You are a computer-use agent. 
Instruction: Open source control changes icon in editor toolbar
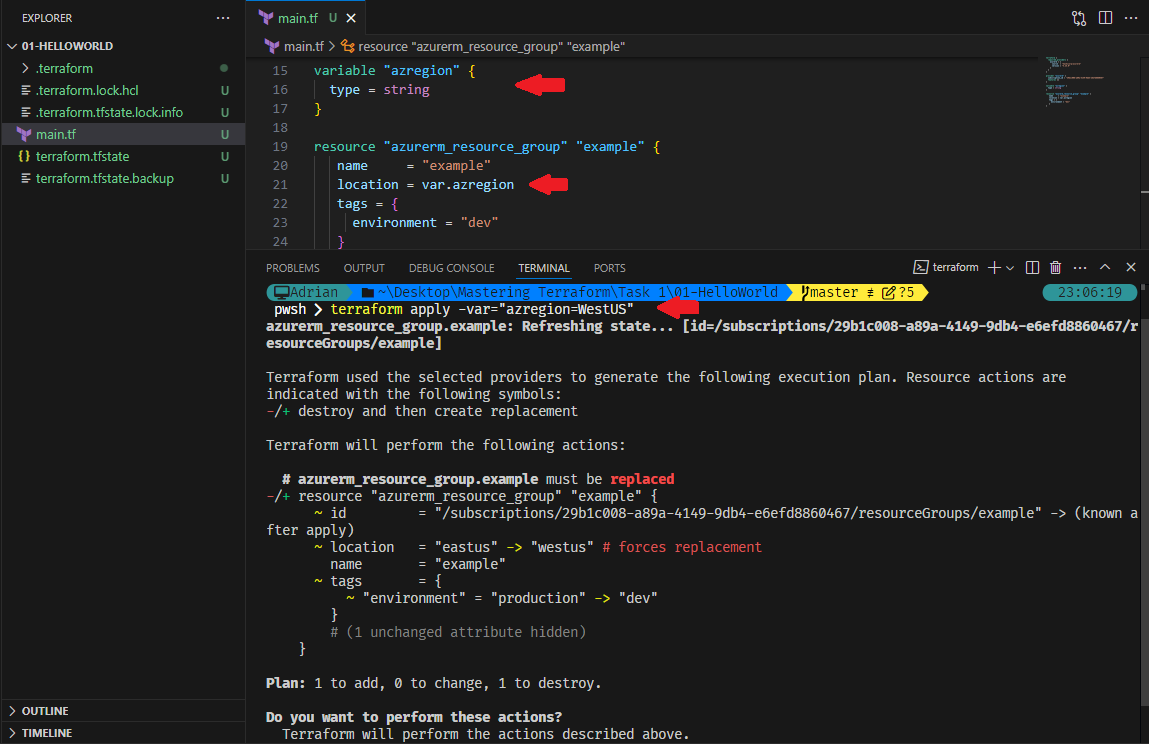pyautogui.click(x=1079, y=18)
